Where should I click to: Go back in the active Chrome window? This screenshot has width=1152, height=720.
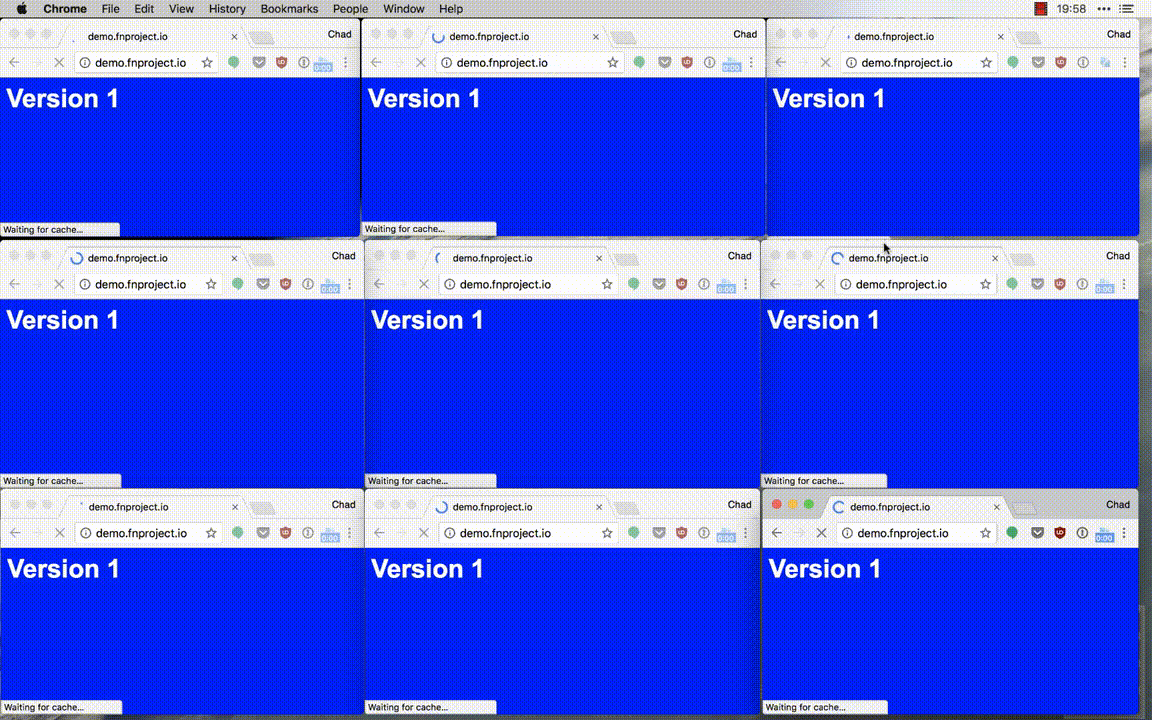pos(777,533)
